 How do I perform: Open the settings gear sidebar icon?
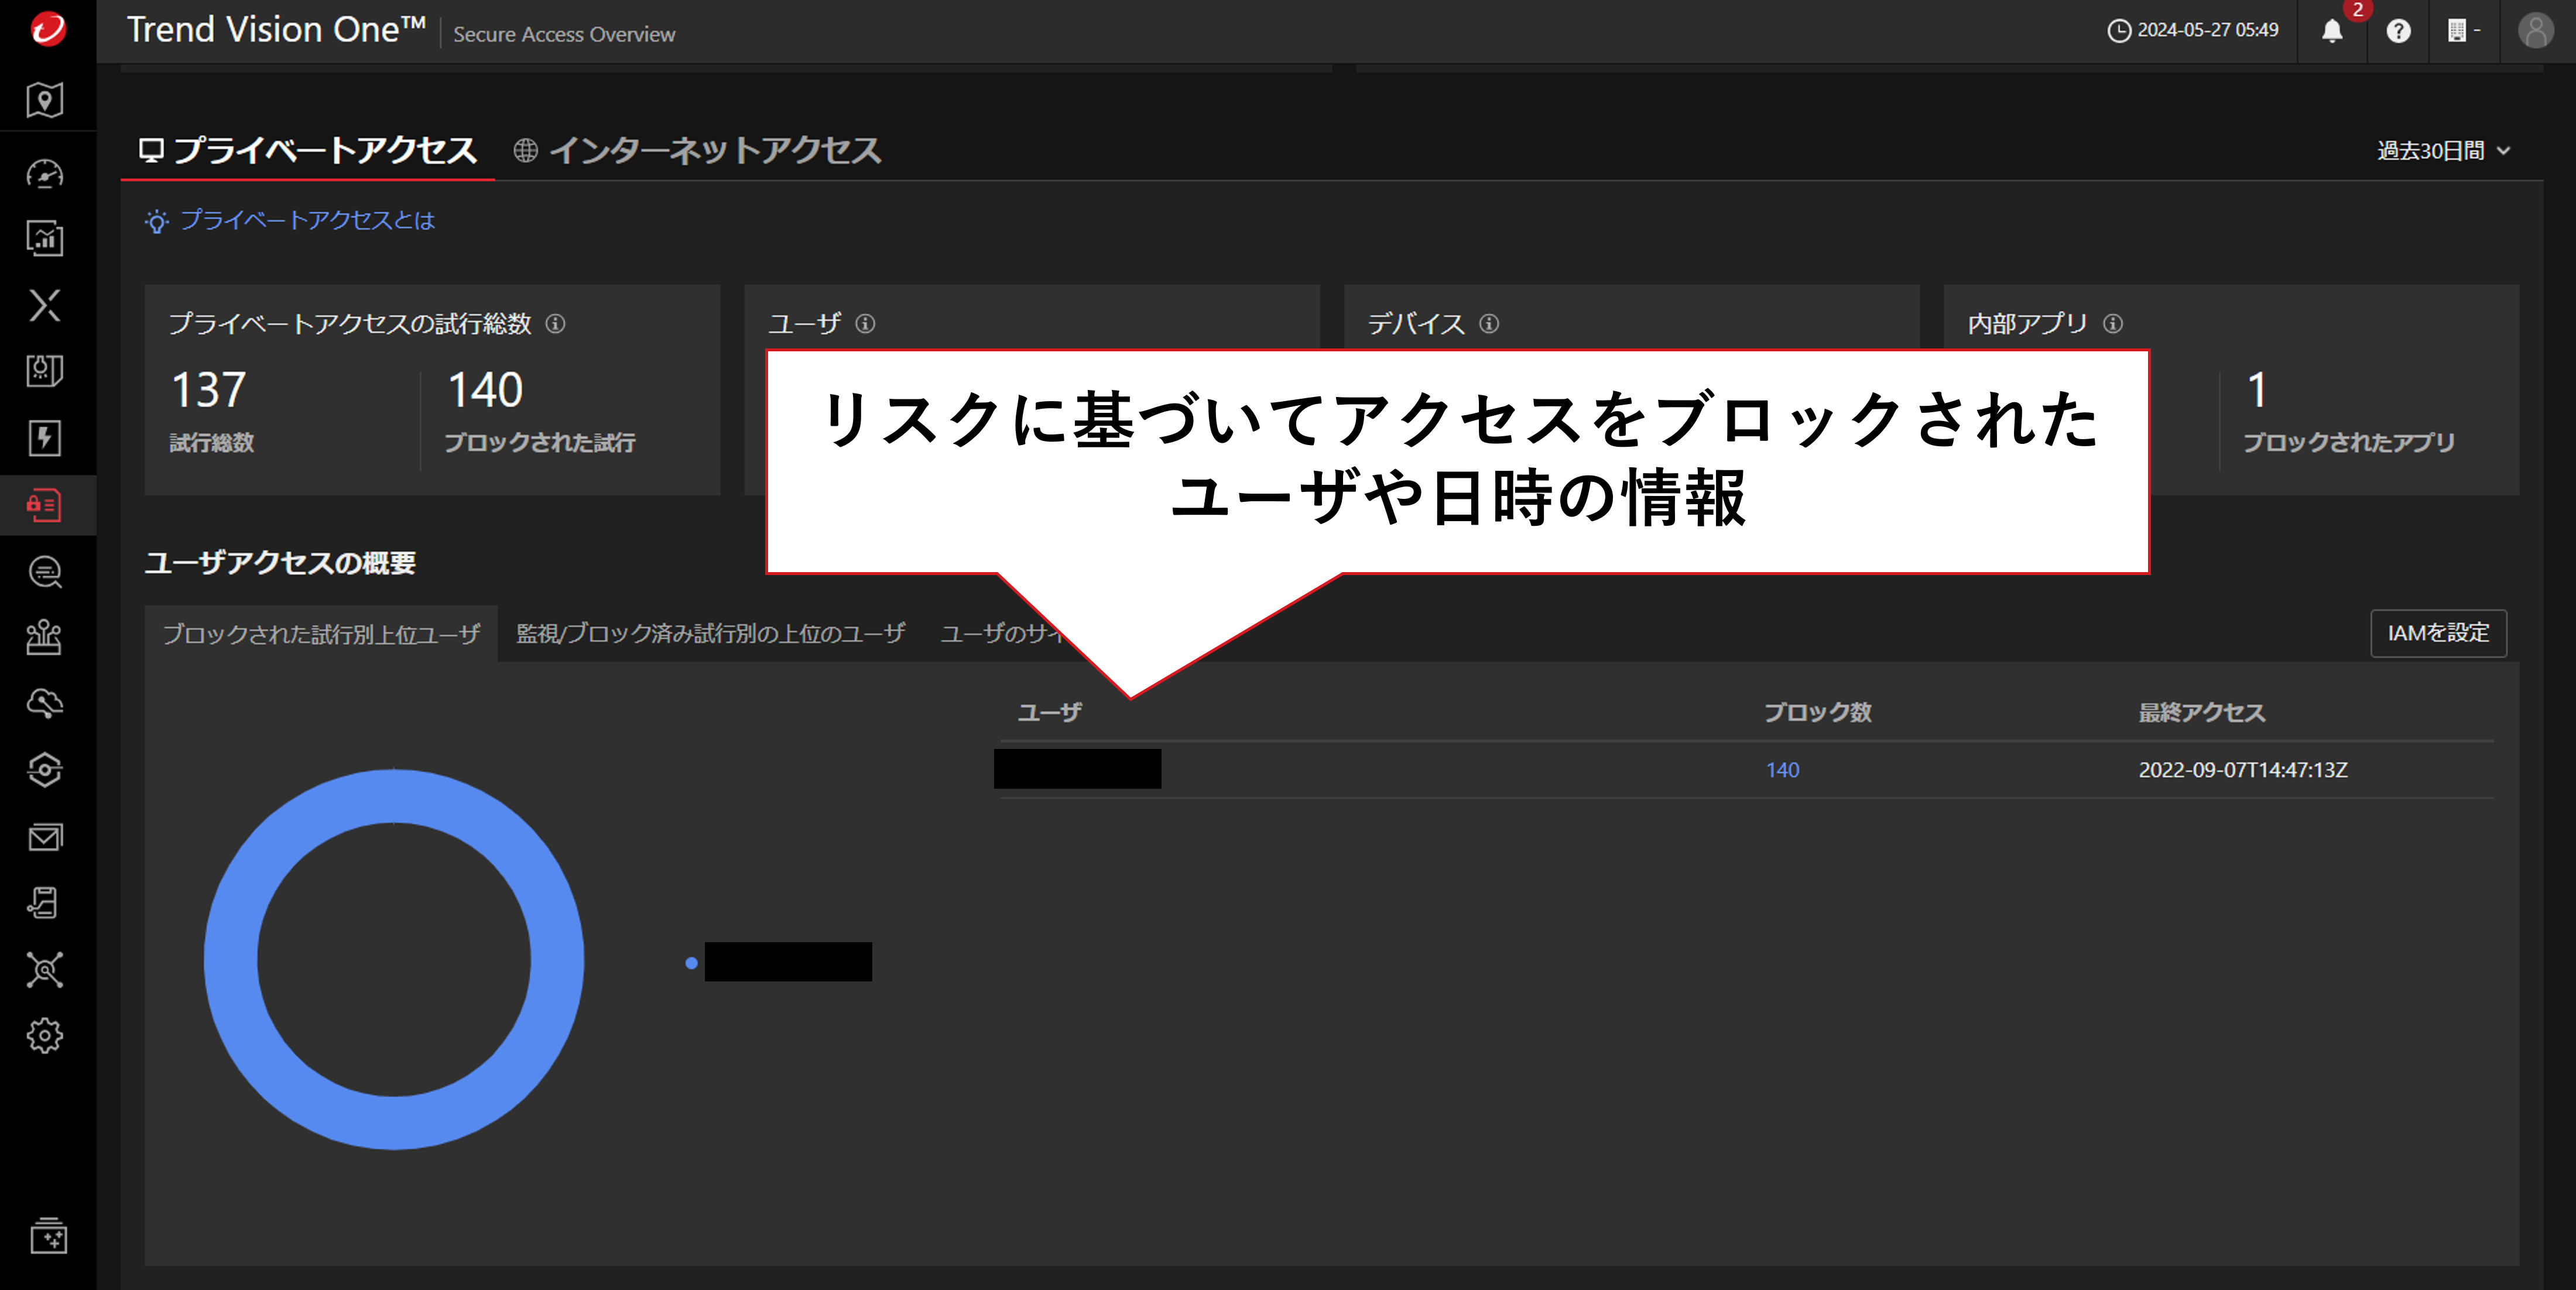click(x=45, y=1035)
